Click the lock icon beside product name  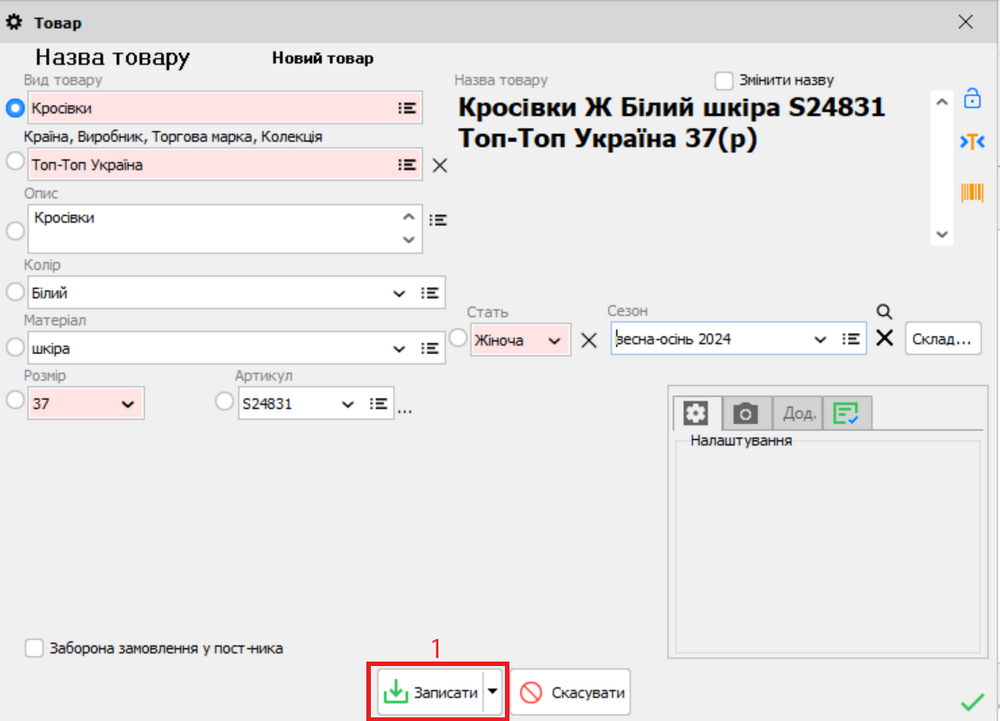tap(971, 98)
